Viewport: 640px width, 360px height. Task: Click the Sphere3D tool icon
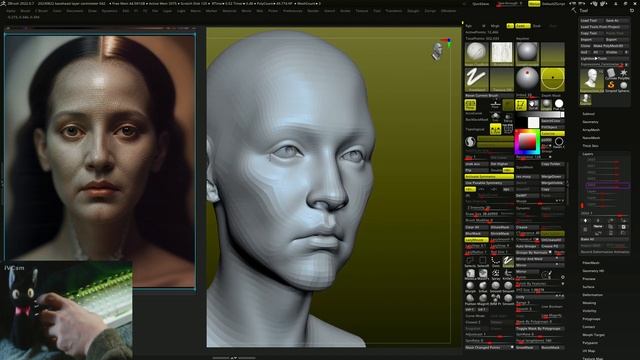[624, 86]
